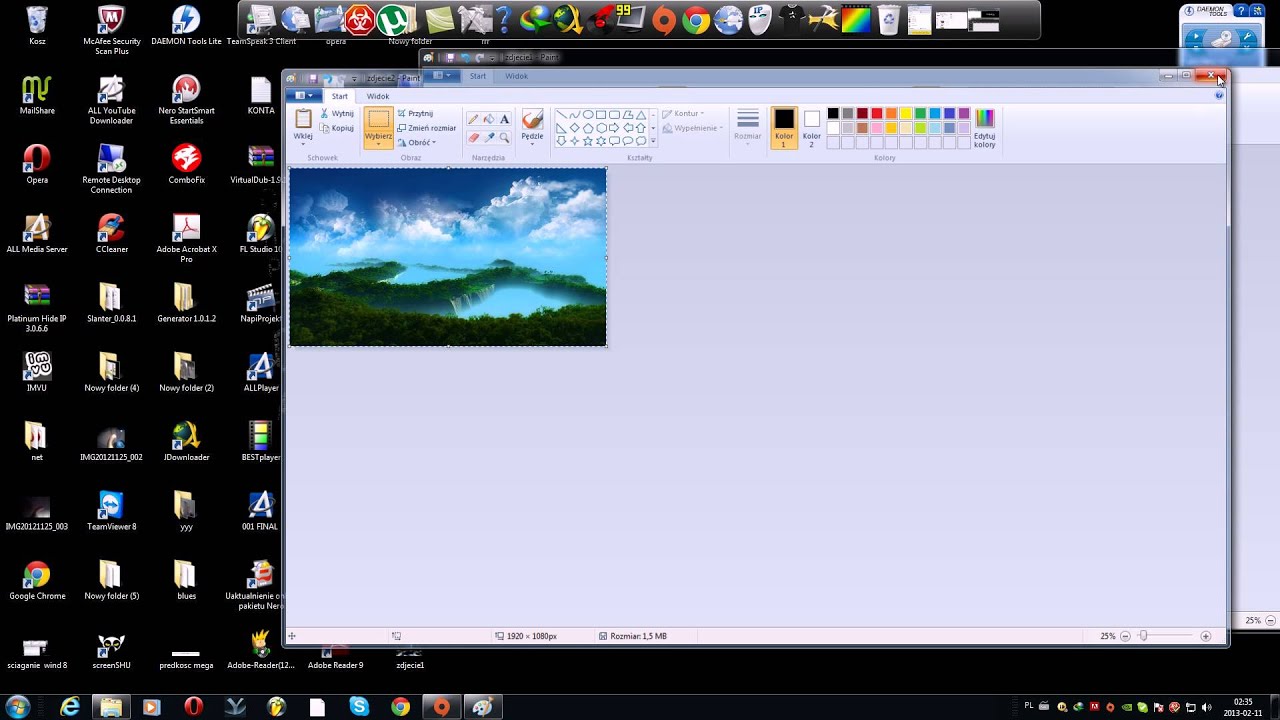Image resolution: width=1280 pixels, height=720 pixels.
Task: Select the Eraser tool
Action: click(x=473, y=138)
